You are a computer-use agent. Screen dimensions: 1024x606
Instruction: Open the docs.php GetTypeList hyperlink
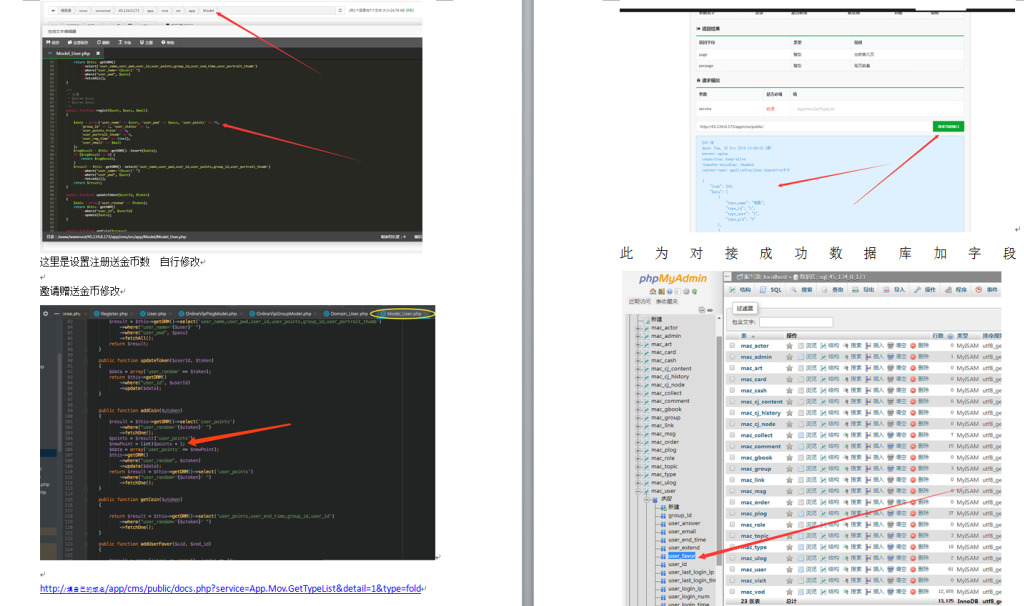[231, 588]
